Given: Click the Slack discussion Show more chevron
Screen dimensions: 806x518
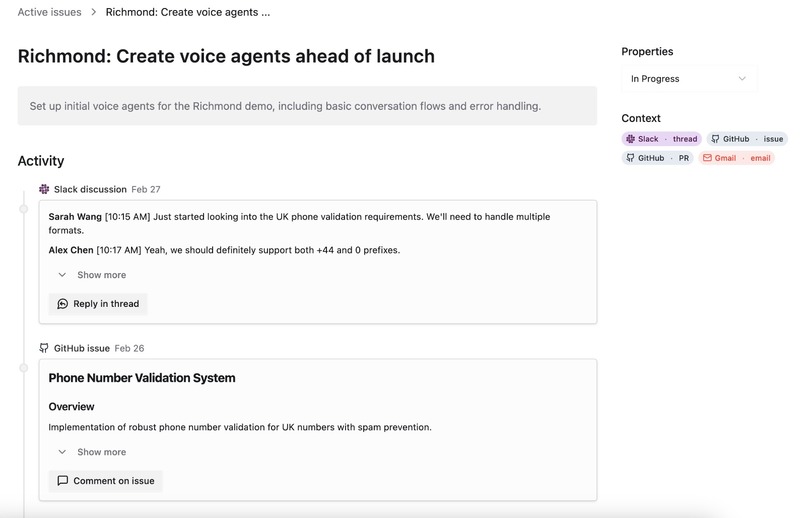Looking at the screenshot, I should click(x=62, y=275).
